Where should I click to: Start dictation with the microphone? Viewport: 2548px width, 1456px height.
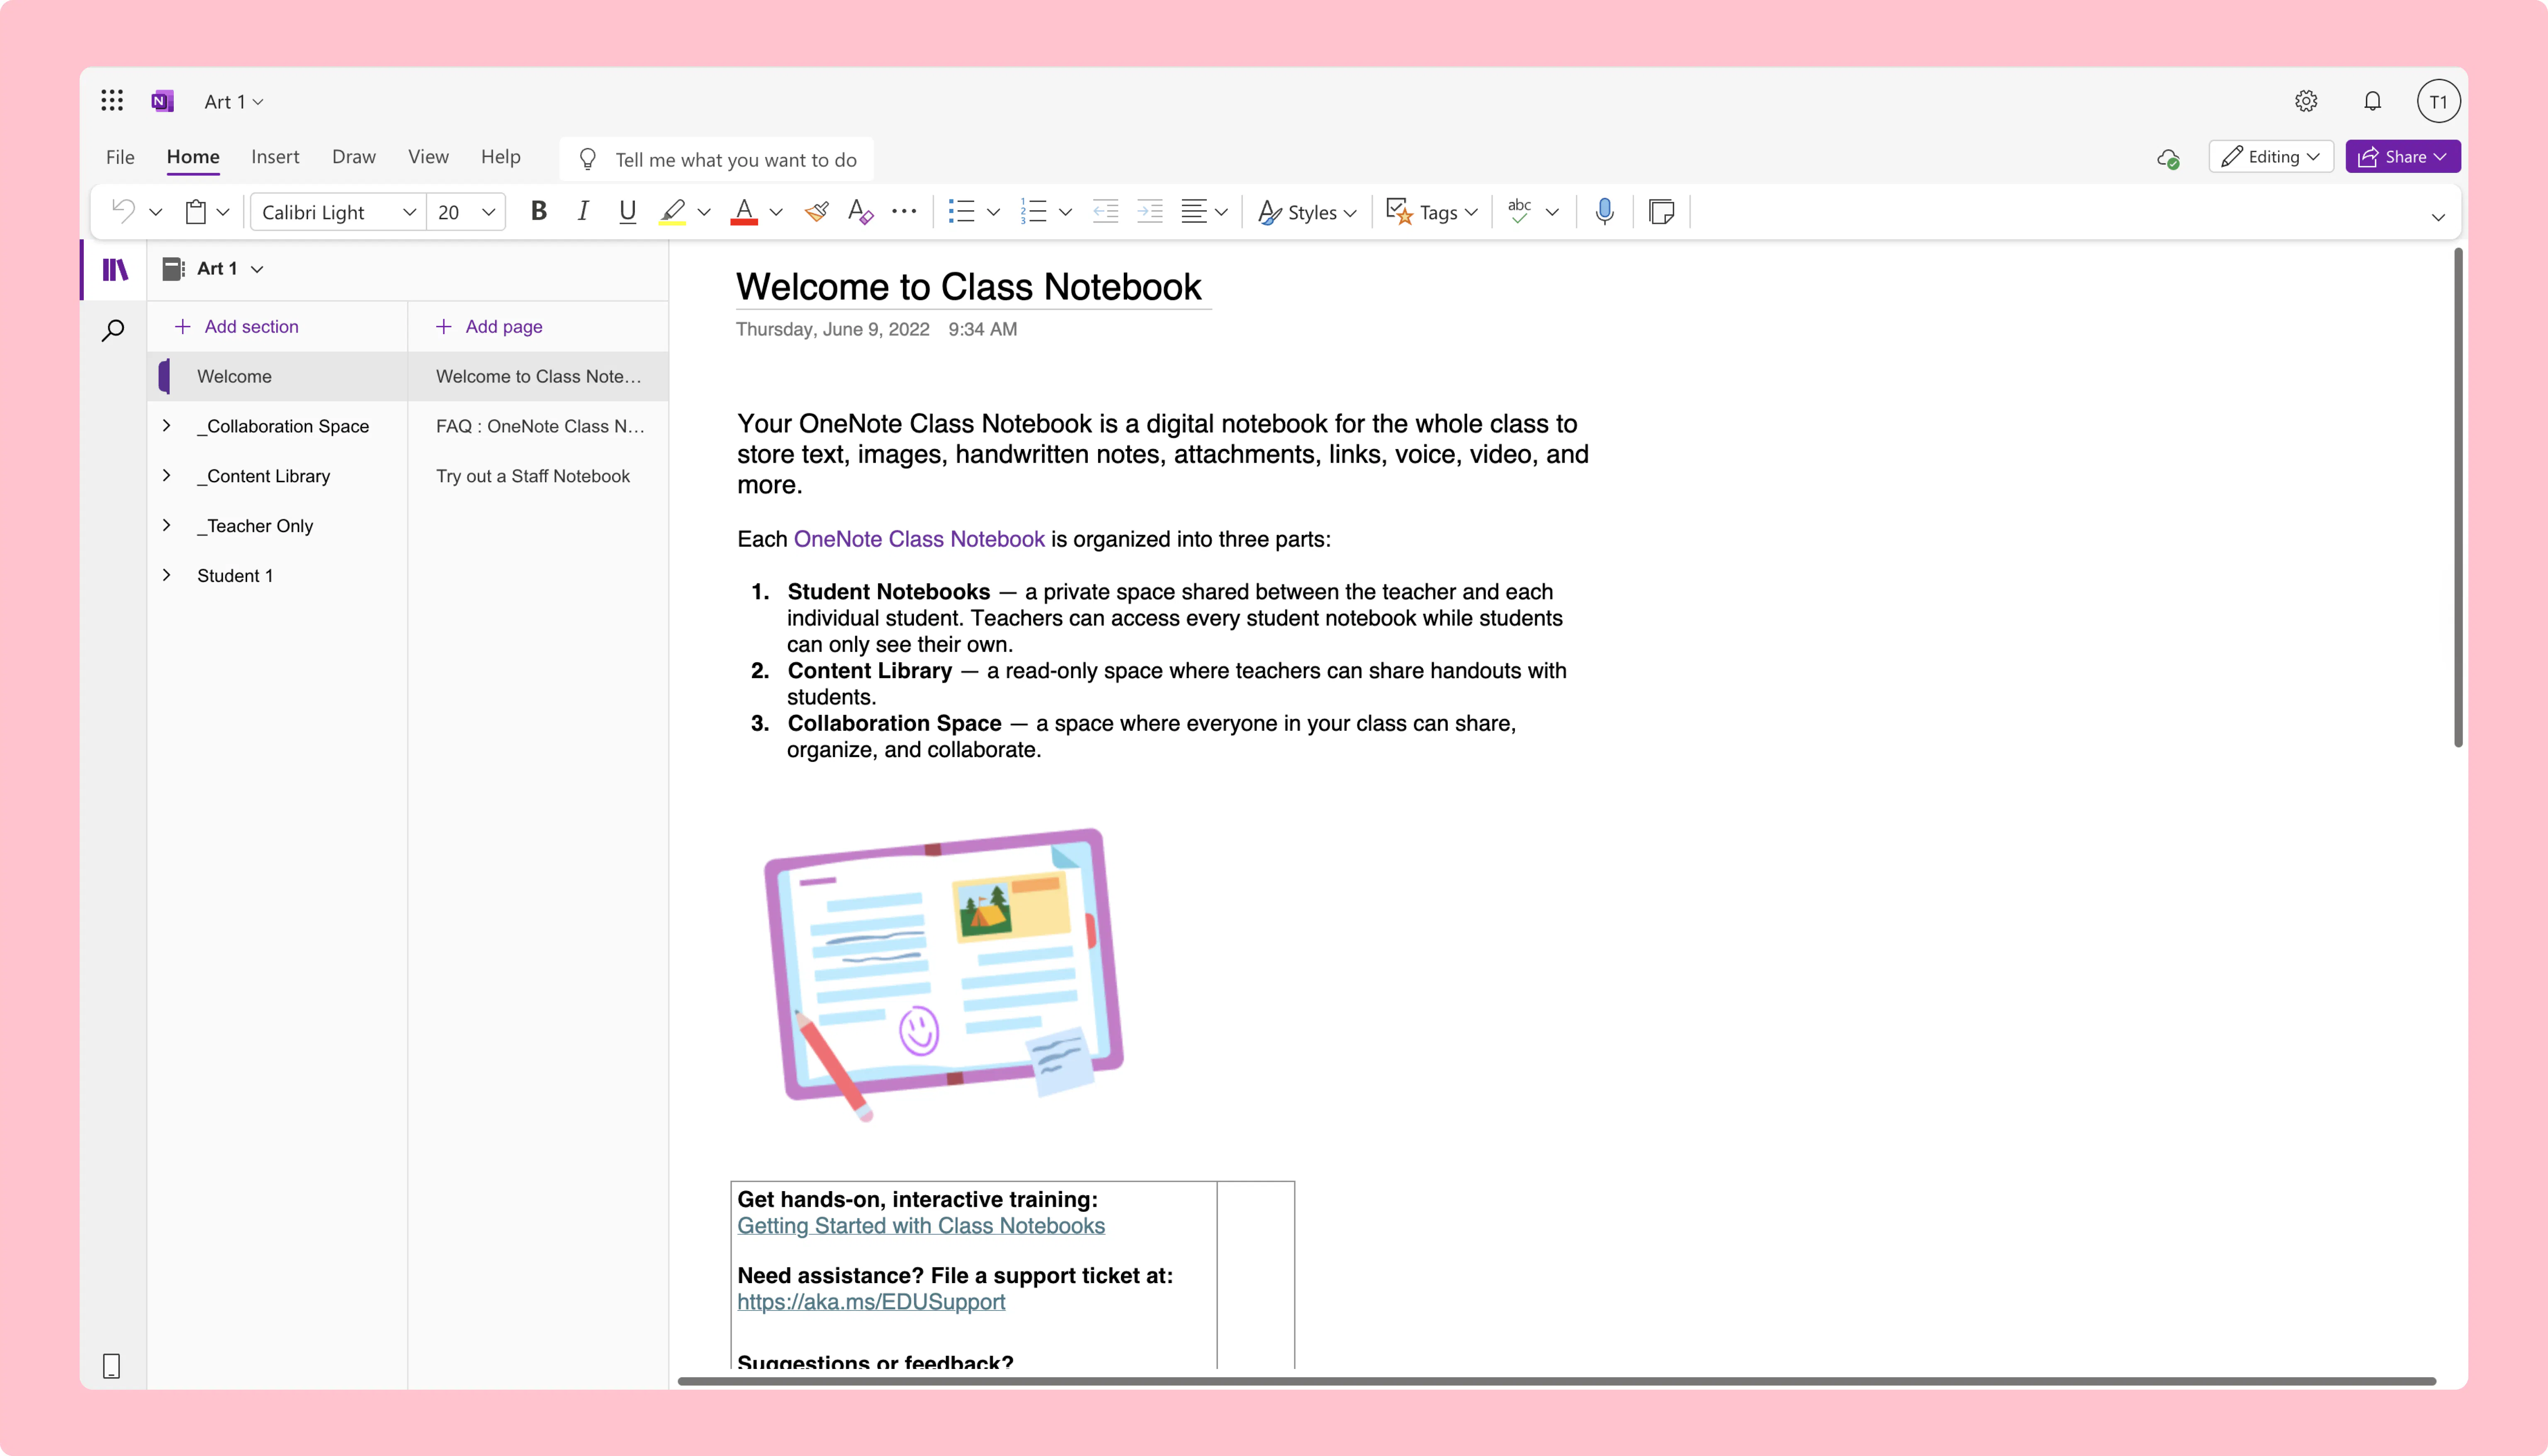(1605, 211)
